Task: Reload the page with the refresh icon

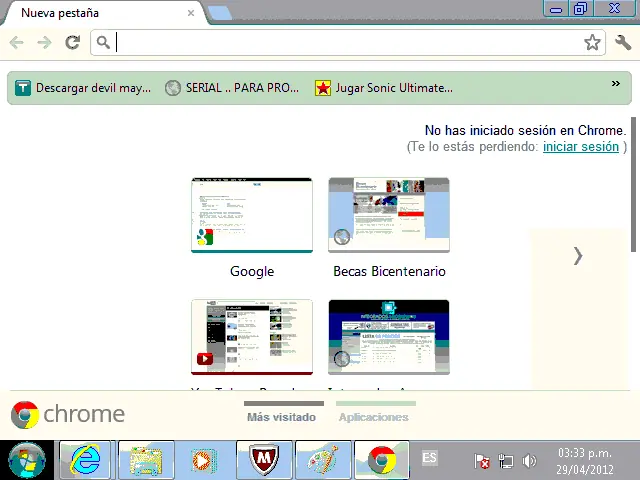Action: (x=73, y=42)
